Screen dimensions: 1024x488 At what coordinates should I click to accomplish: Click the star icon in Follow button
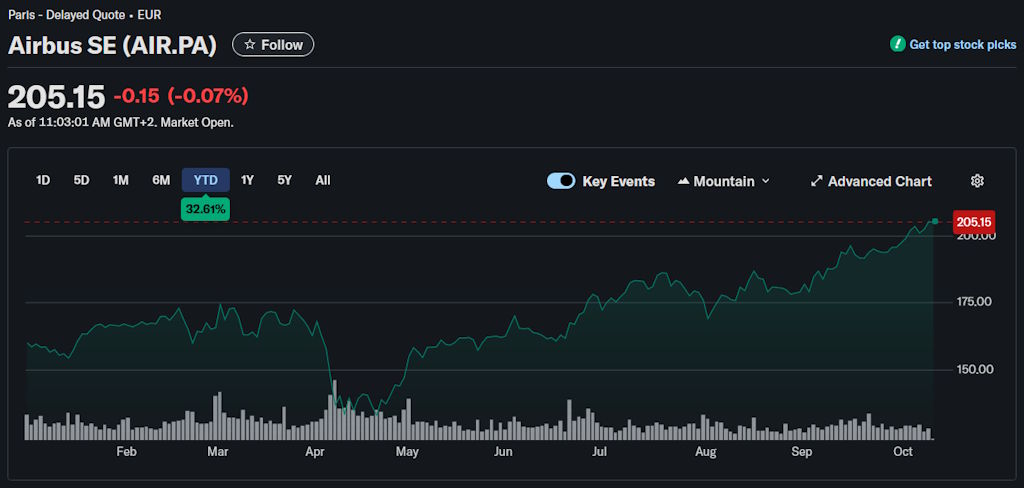pos(250,45)
